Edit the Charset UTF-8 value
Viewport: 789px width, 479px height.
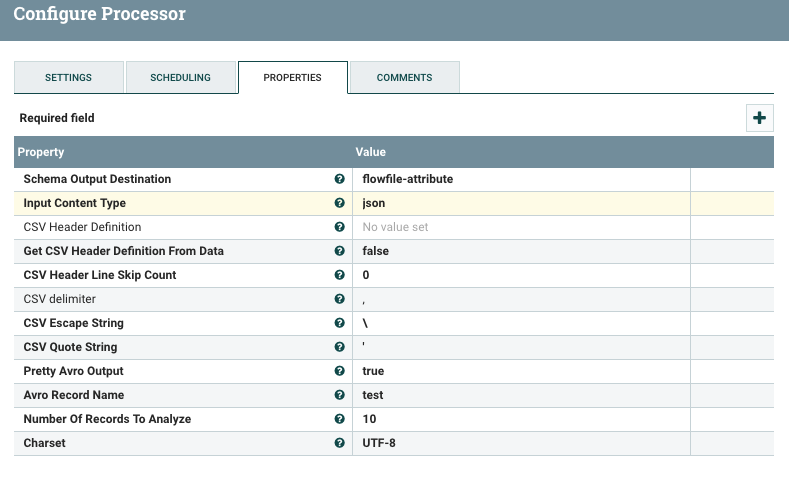click(x=520, y=443)
